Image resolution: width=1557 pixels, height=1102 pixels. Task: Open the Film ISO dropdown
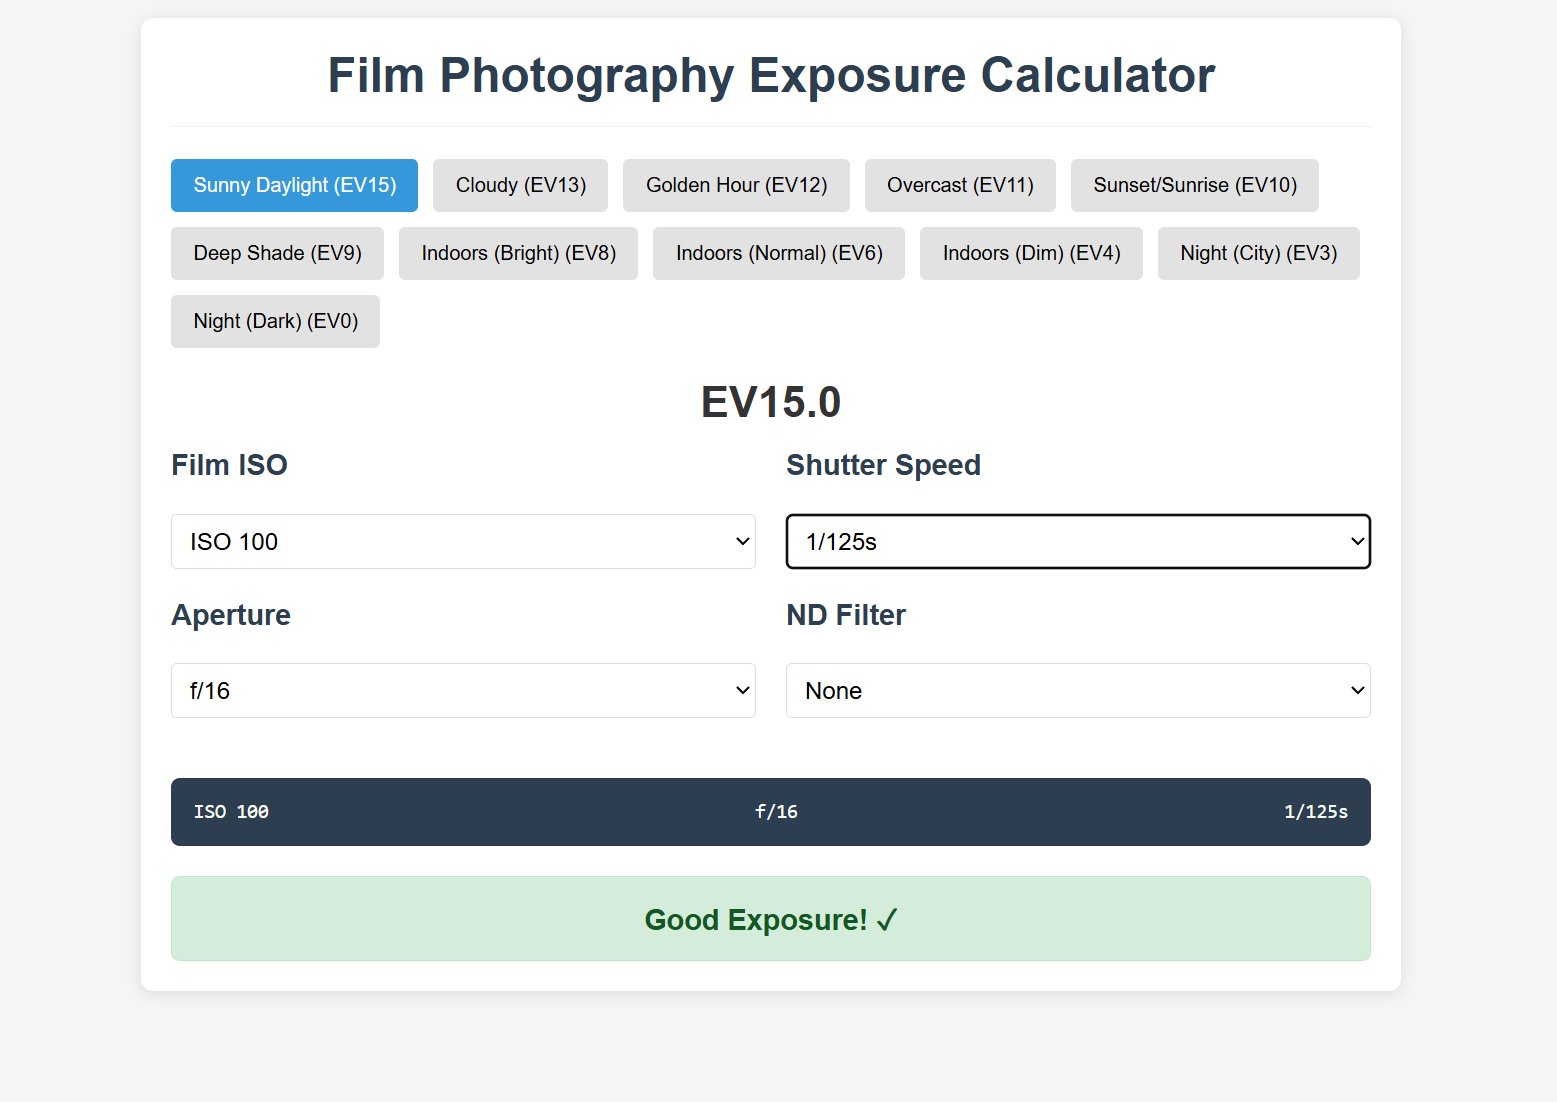pyautogui.click(x=463, y=541)
